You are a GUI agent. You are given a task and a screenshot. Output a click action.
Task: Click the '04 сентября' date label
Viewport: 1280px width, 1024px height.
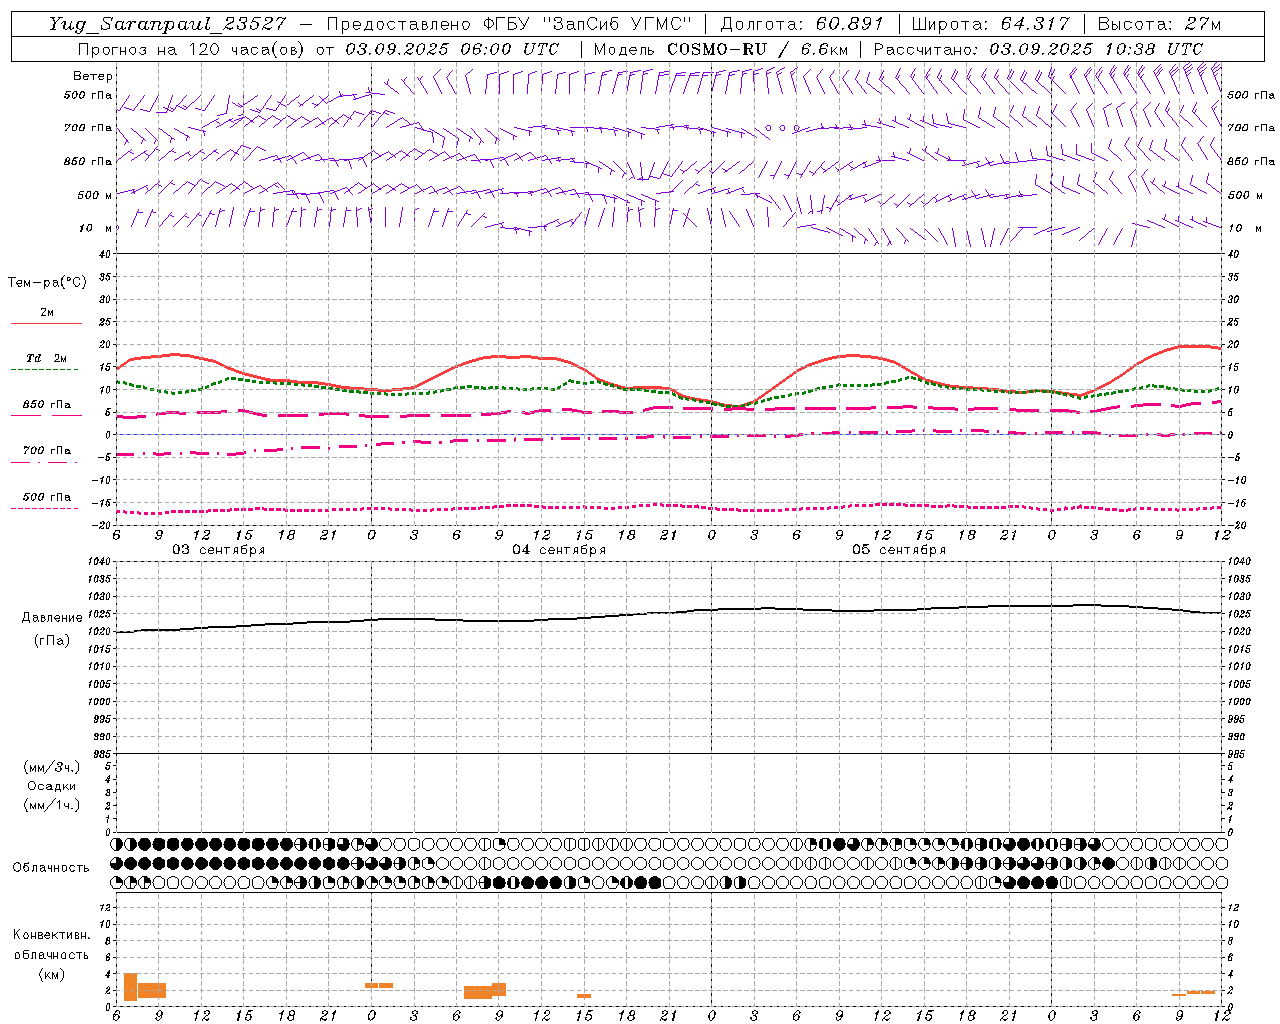[559, 550]
